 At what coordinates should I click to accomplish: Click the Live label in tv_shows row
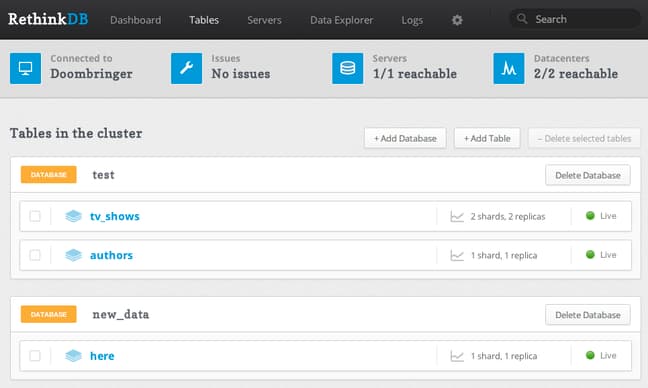(608, 216)
